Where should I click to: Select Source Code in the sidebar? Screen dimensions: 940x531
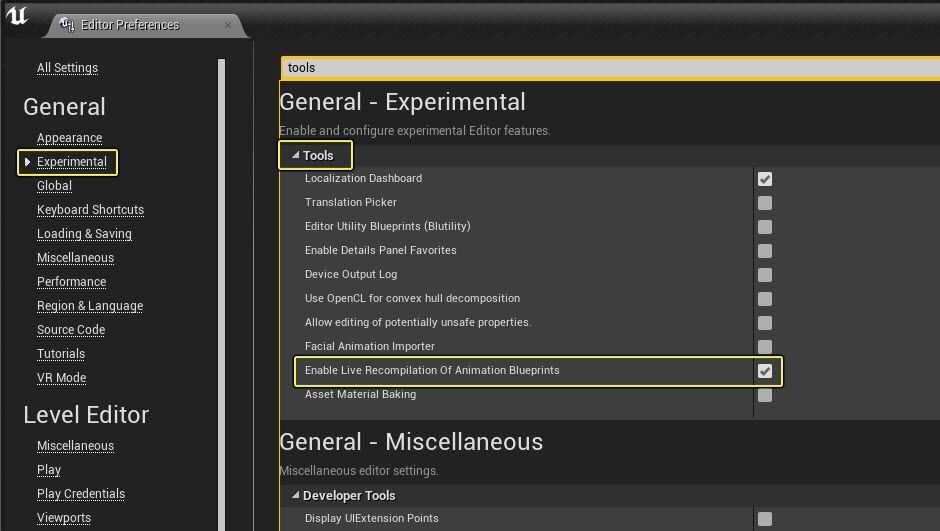[x=71, y=330]
